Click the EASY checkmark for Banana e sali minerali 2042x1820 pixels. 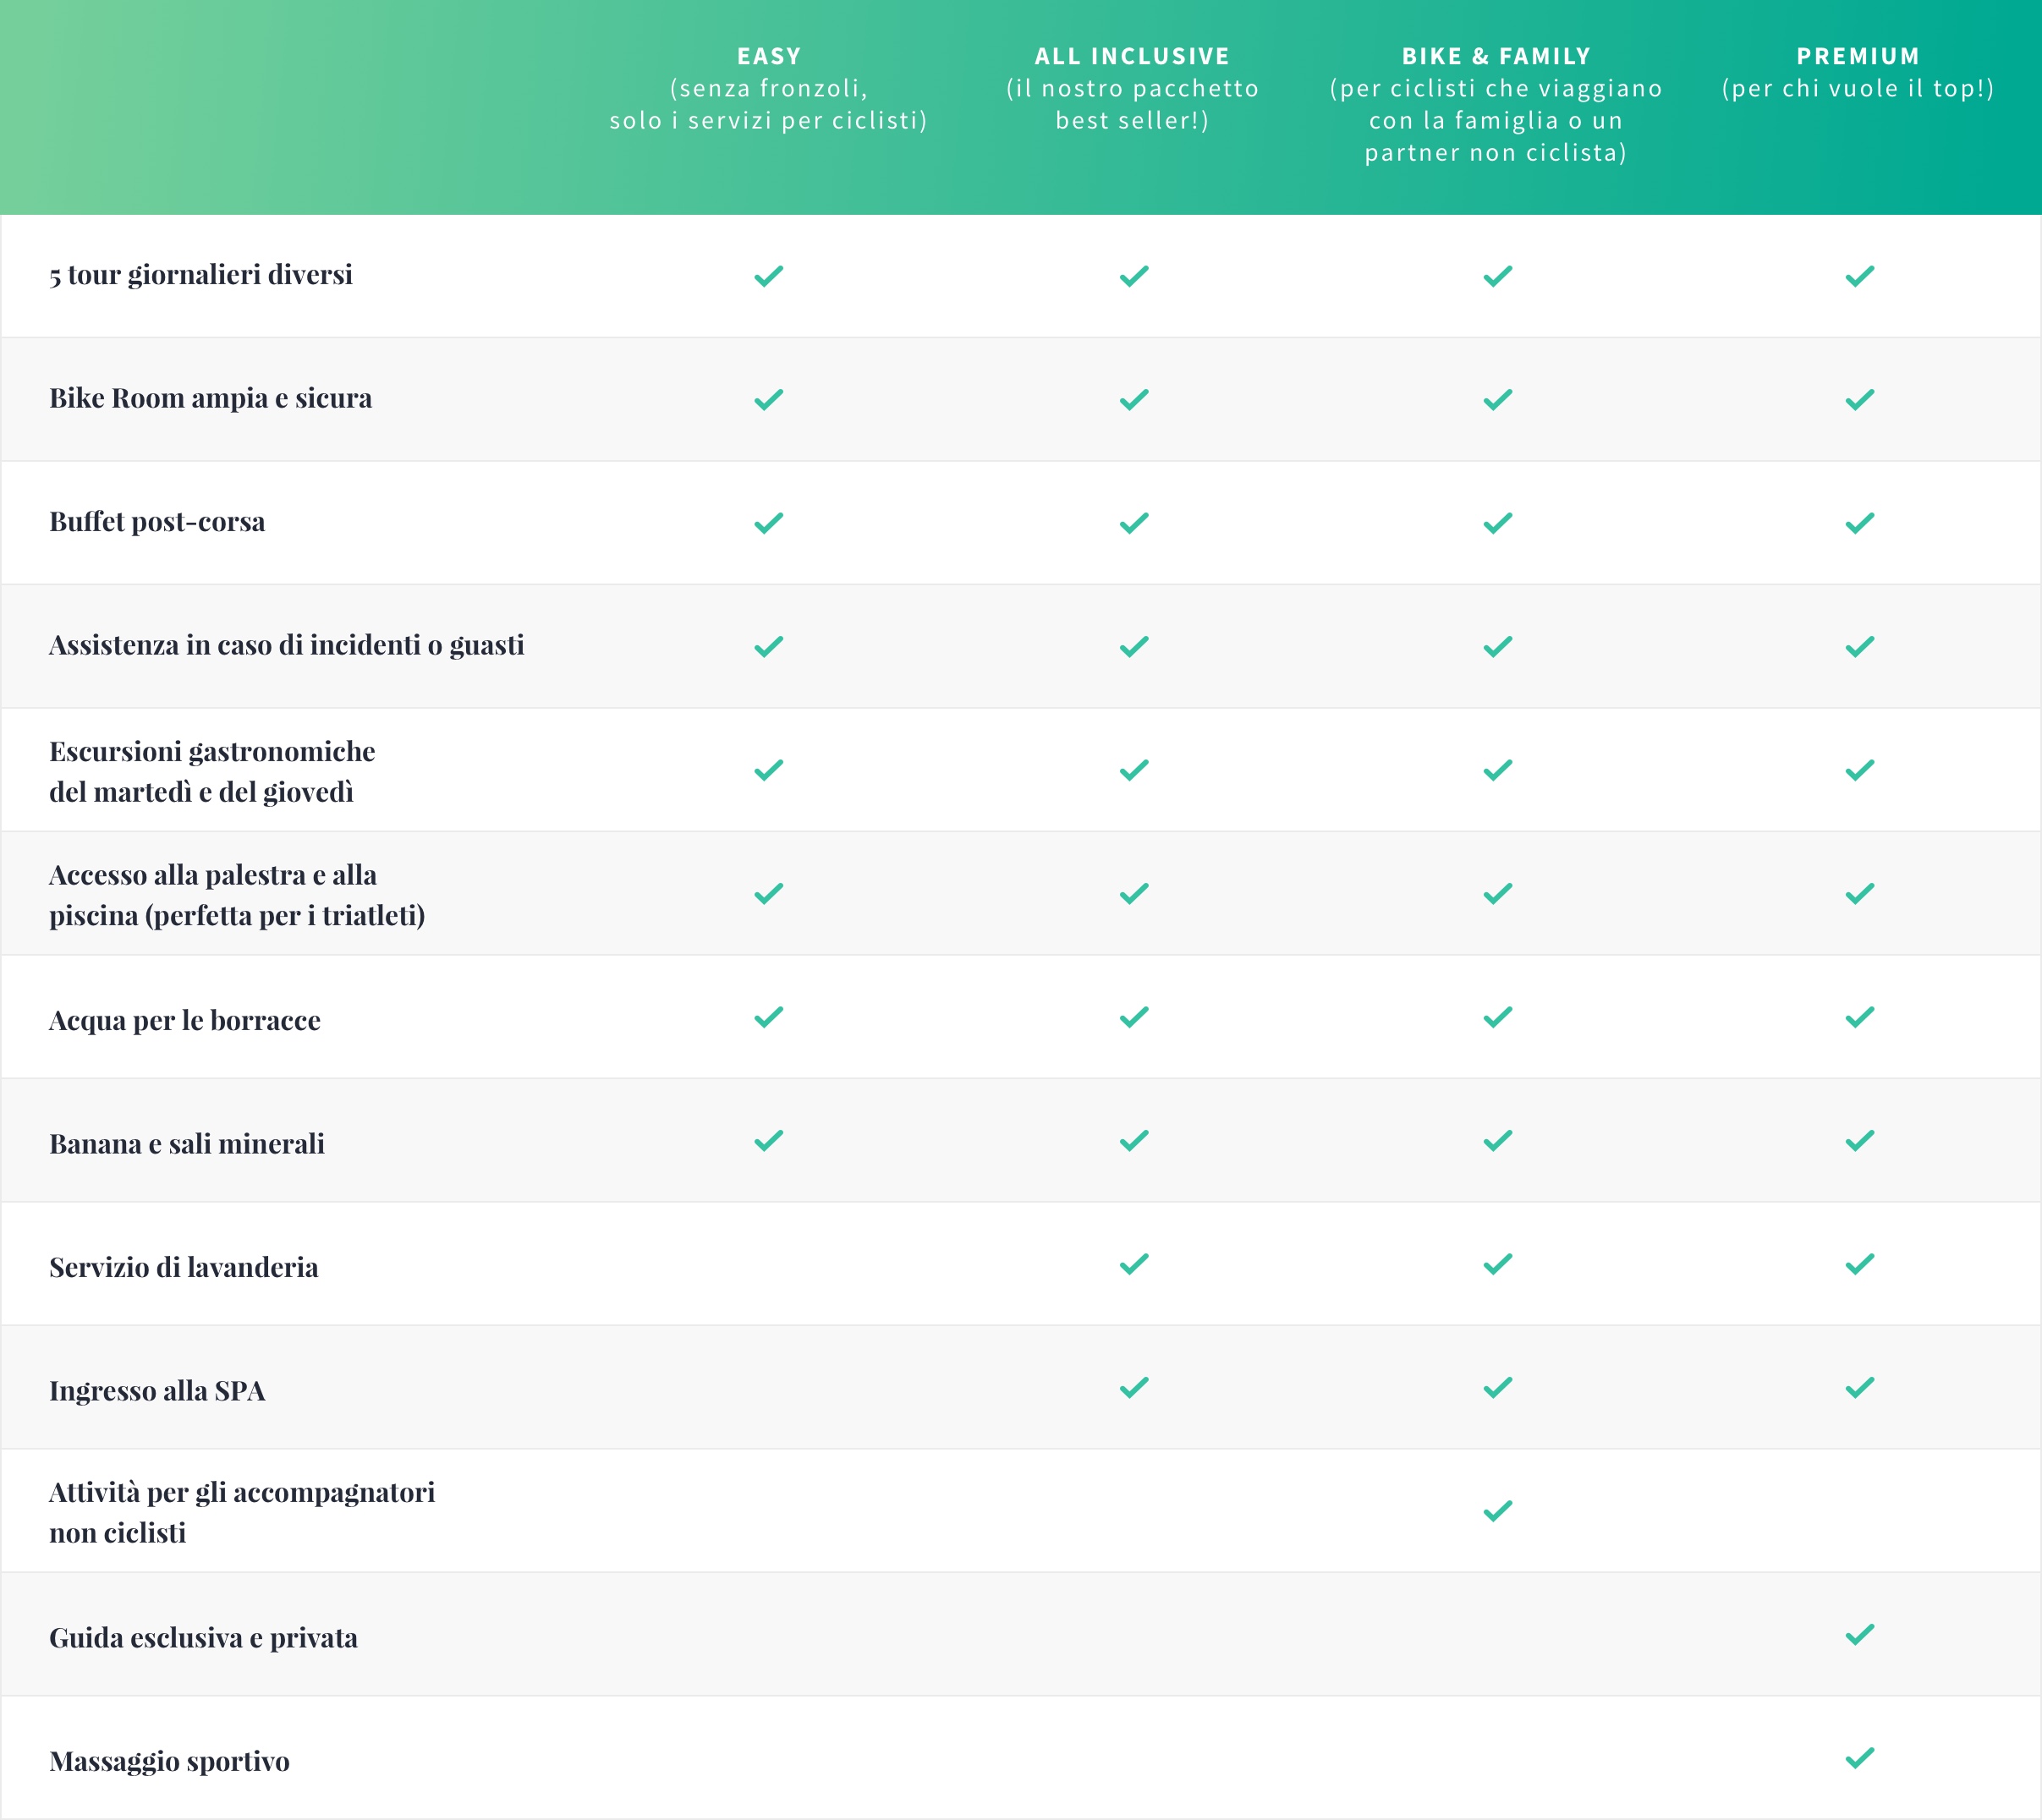[768, 1141]
